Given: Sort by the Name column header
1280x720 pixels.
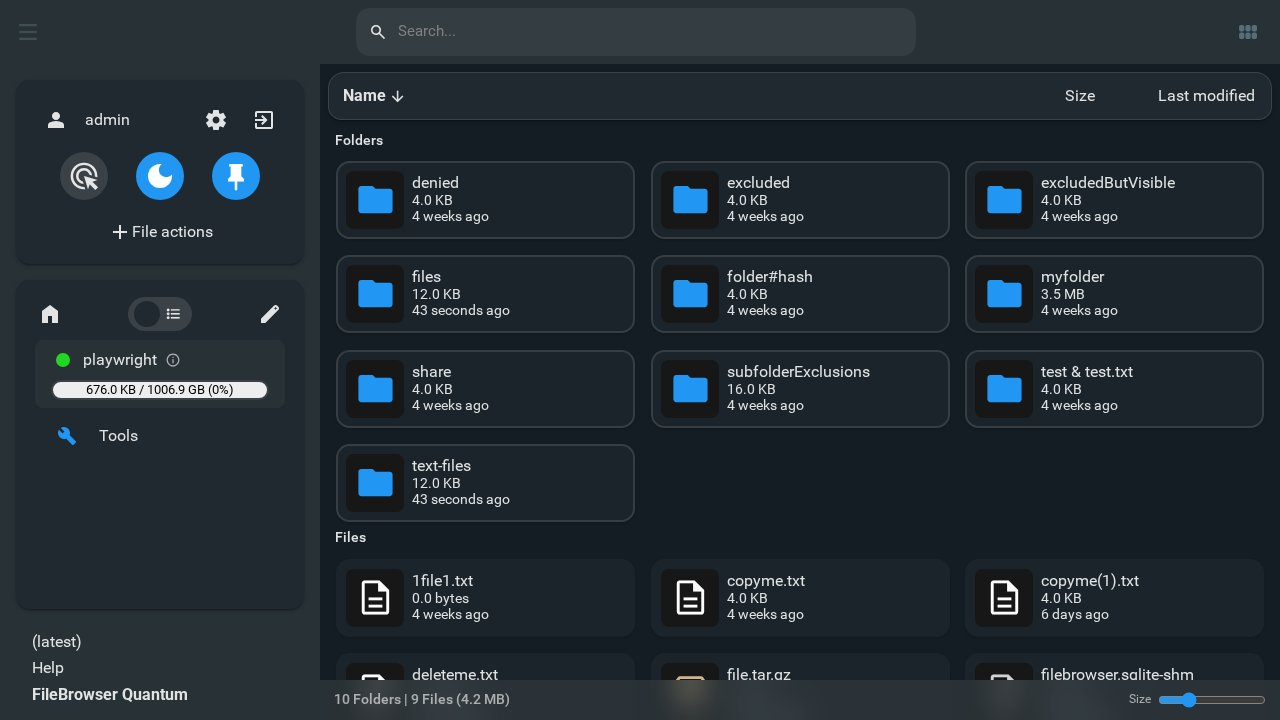Looking at the screenshot, I should click(x=373, y=96).
